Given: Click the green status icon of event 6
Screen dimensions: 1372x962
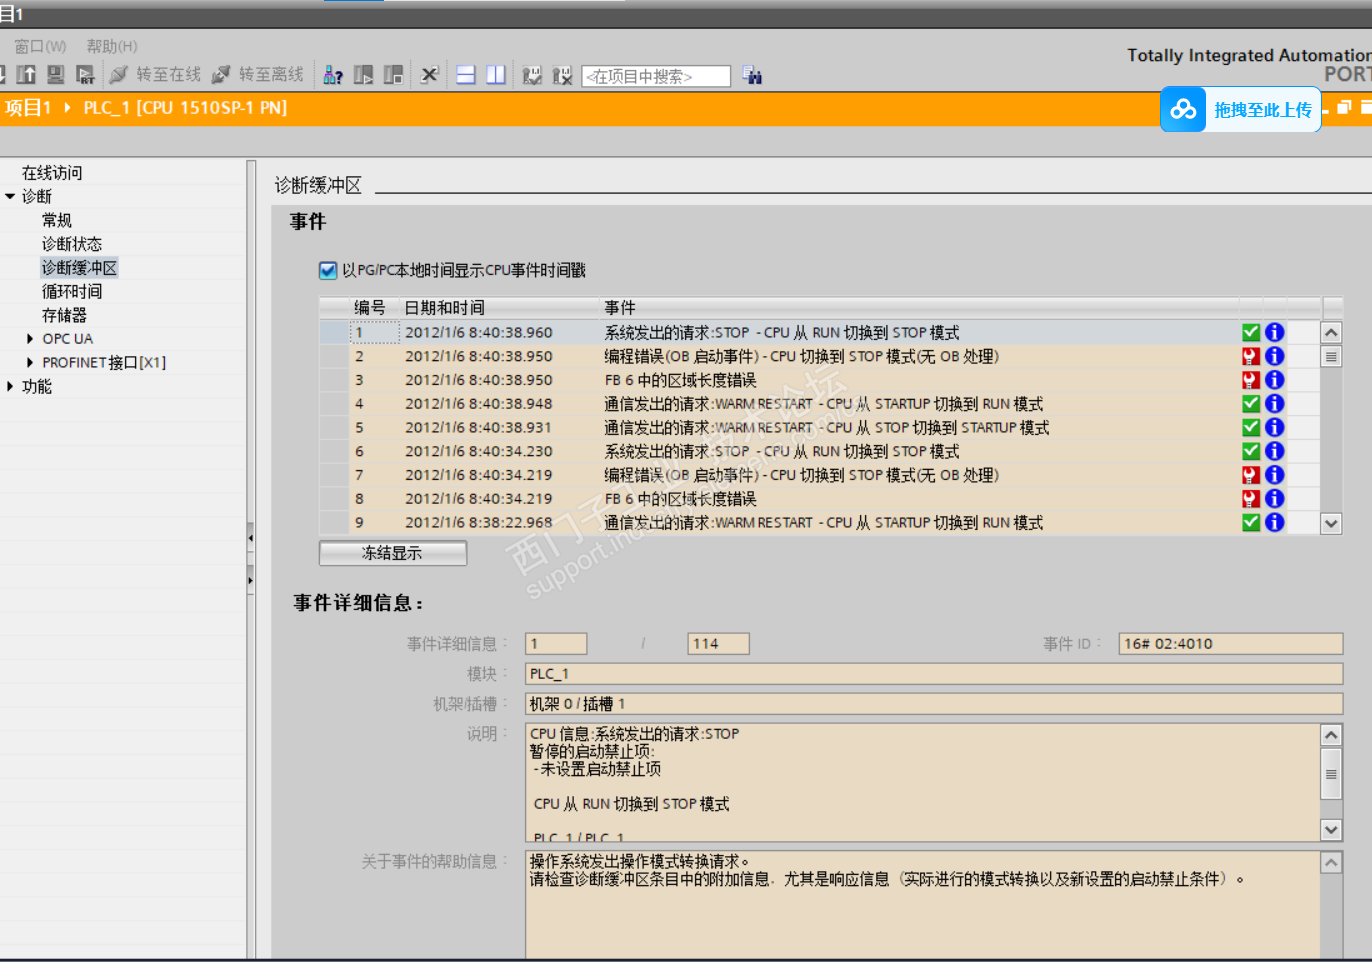Looking at the screenshot, I should [1251, 452].
